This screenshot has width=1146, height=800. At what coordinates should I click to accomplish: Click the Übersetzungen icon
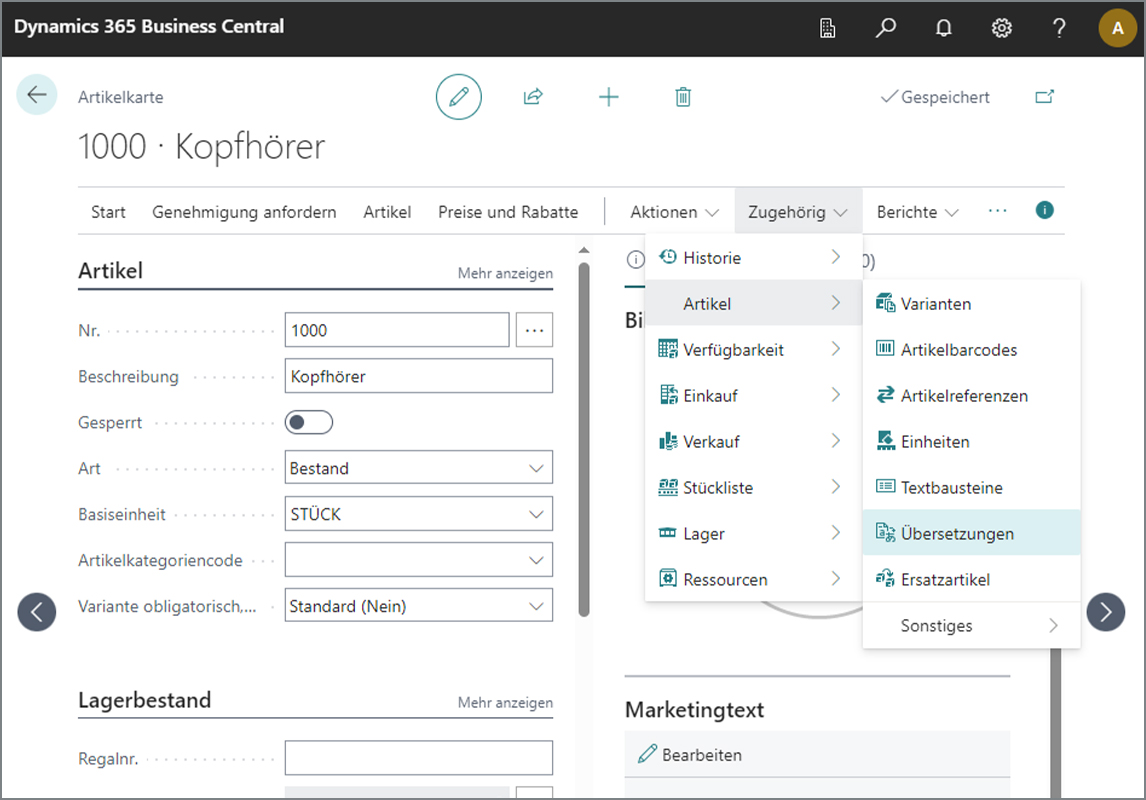(x=885, y=533)
